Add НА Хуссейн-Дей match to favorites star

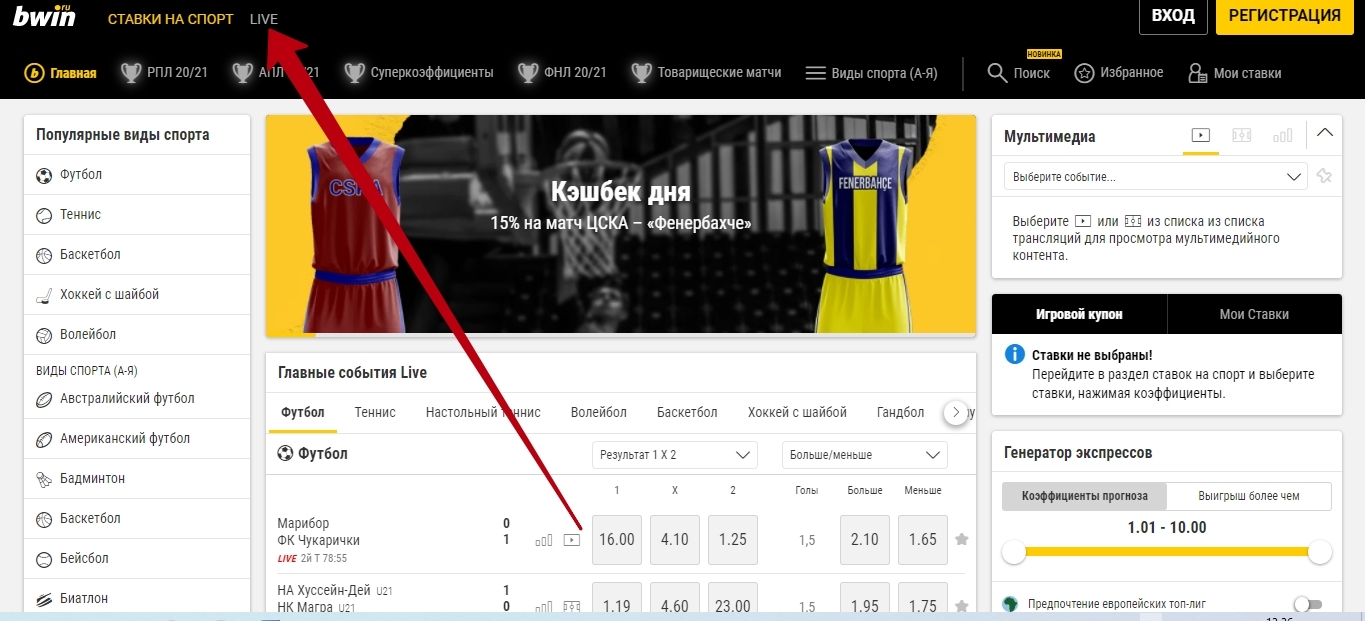pyautogui.click(x=961, y=606)
